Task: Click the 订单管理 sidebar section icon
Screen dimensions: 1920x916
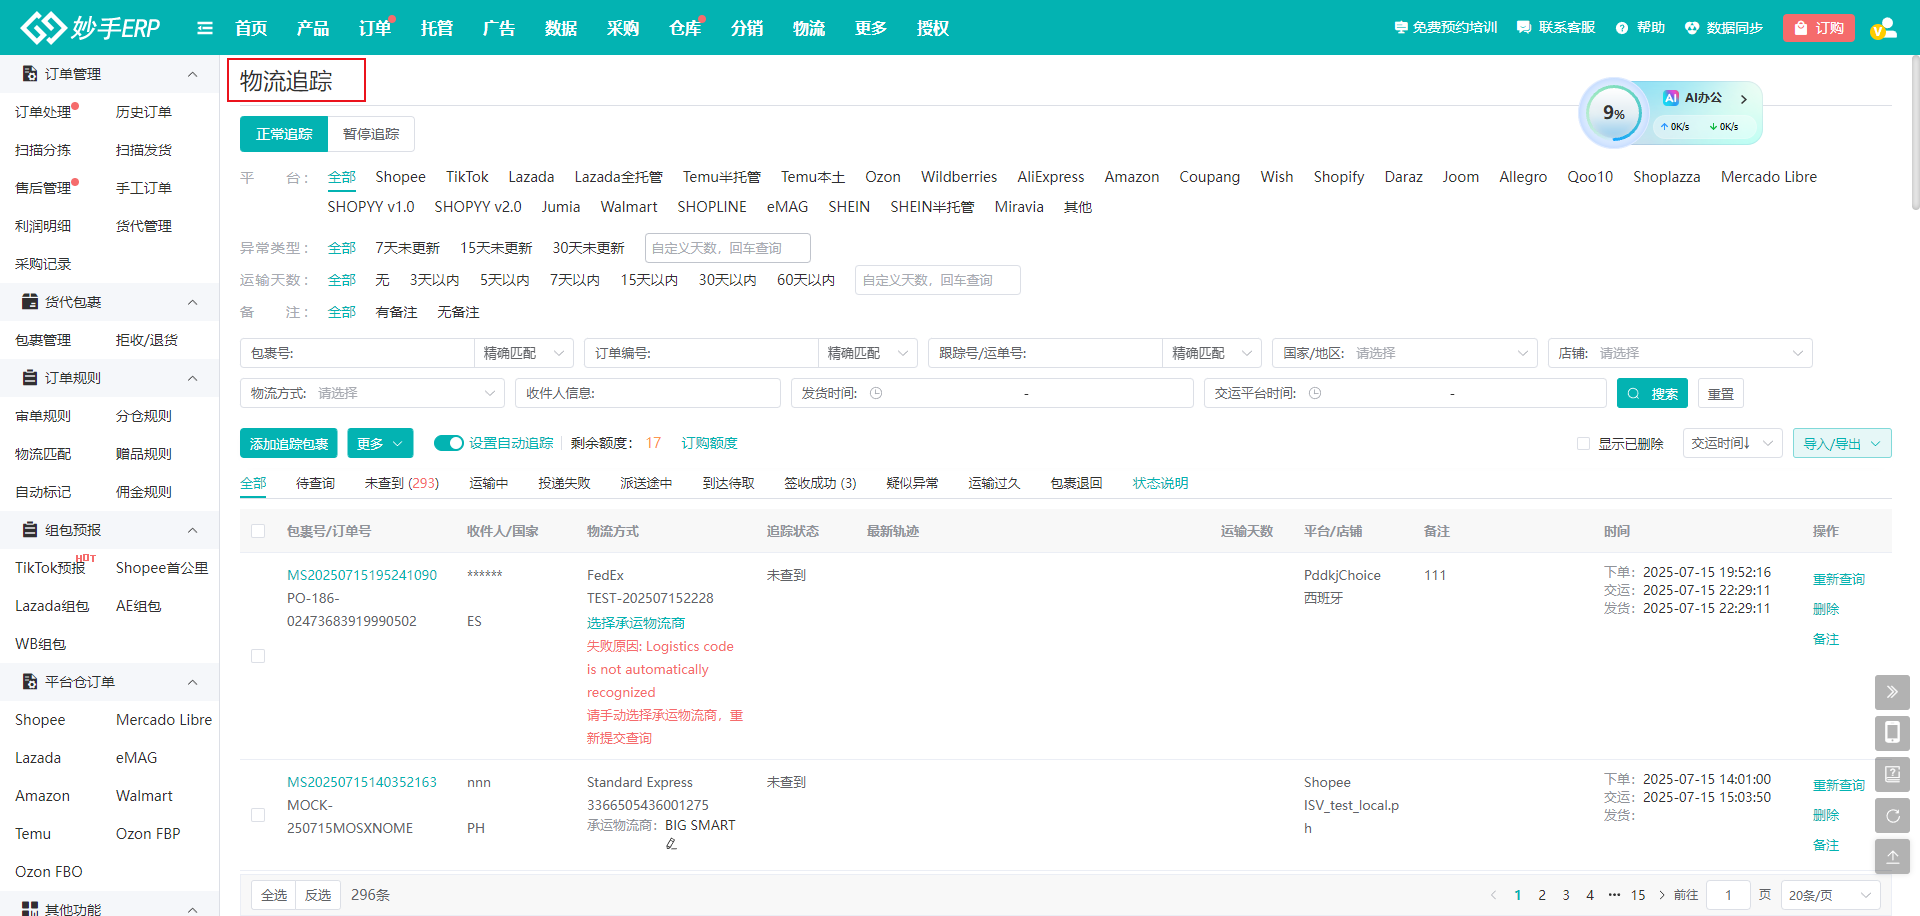Action: coord(30,74)
